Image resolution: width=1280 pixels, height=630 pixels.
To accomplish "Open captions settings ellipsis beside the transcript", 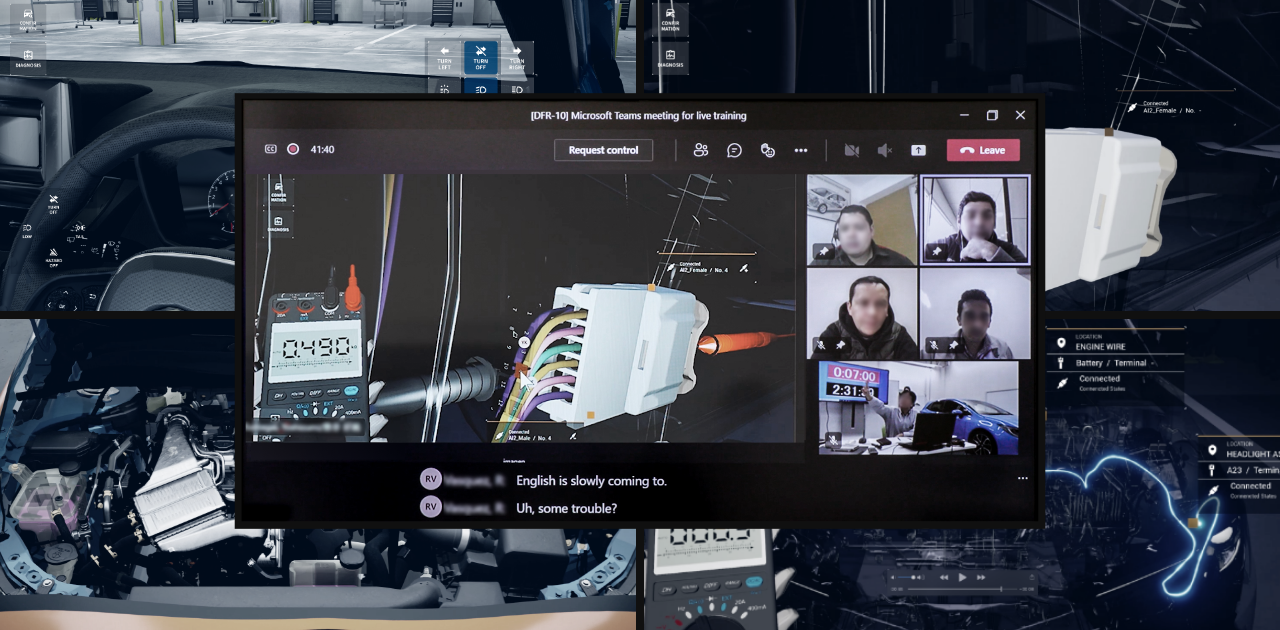I will (x=1022, y=479).
